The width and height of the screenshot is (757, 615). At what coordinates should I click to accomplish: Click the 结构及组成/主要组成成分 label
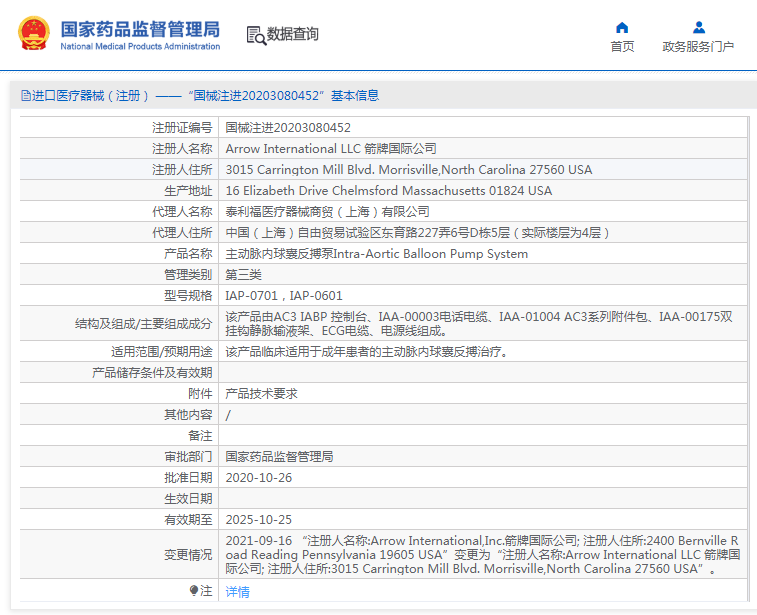click(143, 323)
